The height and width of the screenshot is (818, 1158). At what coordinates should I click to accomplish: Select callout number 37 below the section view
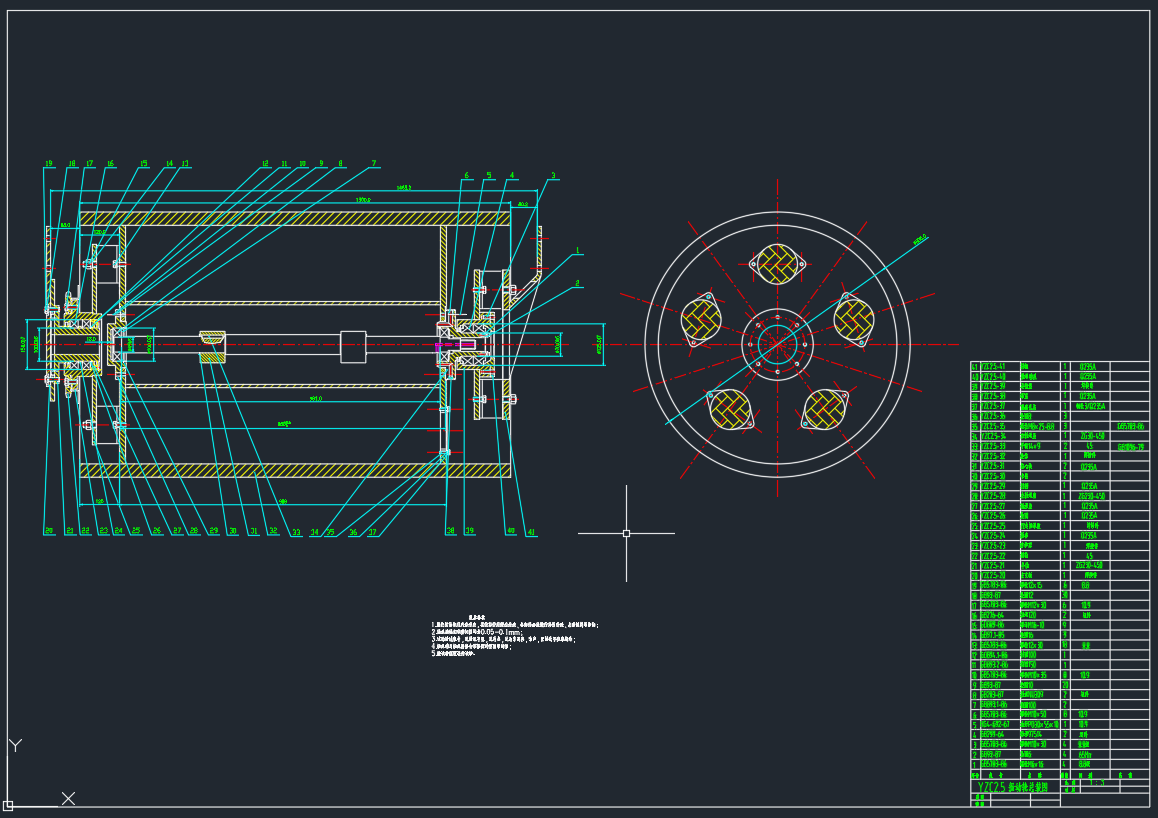[373, 532]
